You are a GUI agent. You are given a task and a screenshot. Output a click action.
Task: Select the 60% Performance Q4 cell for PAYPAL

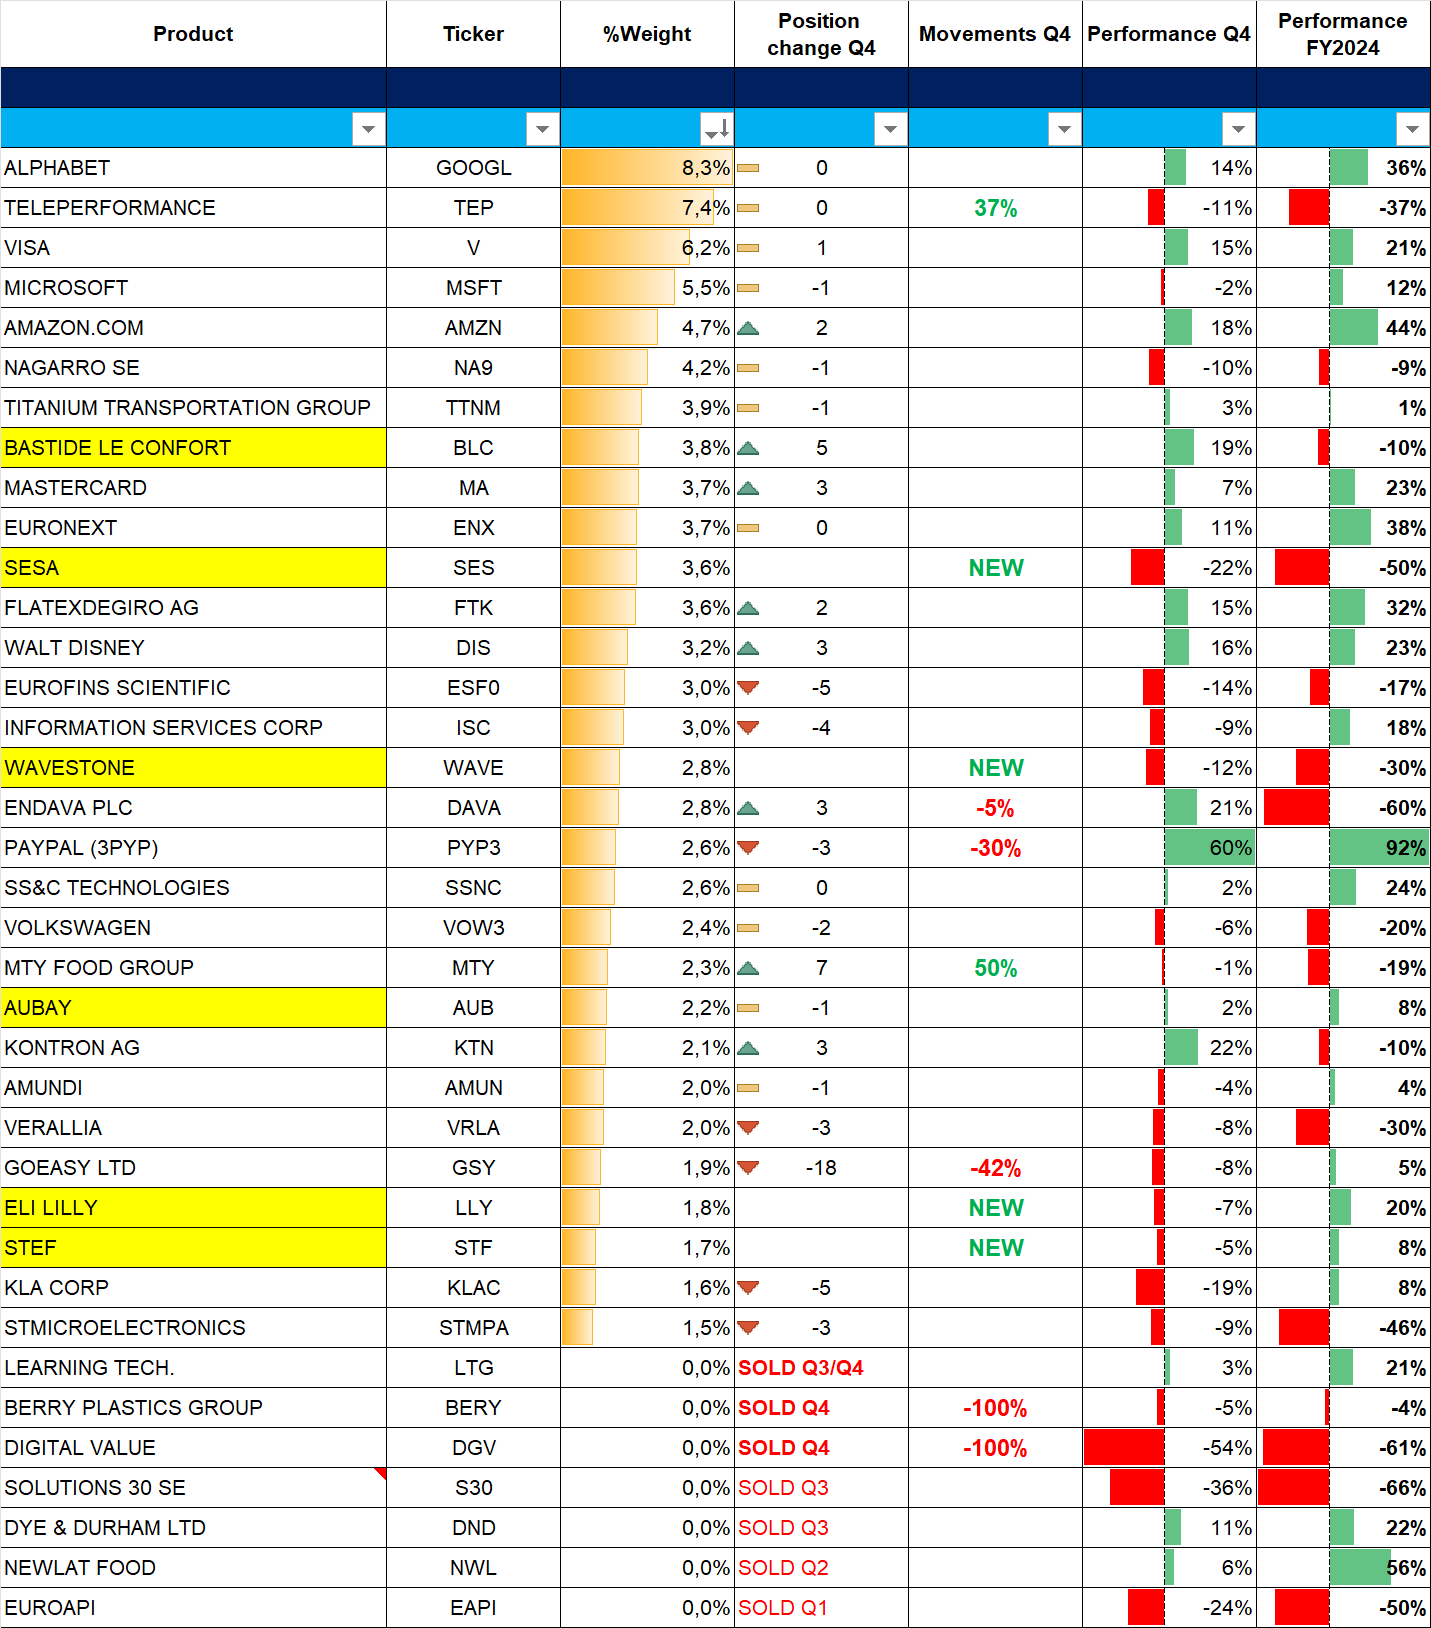[1169, 848]
